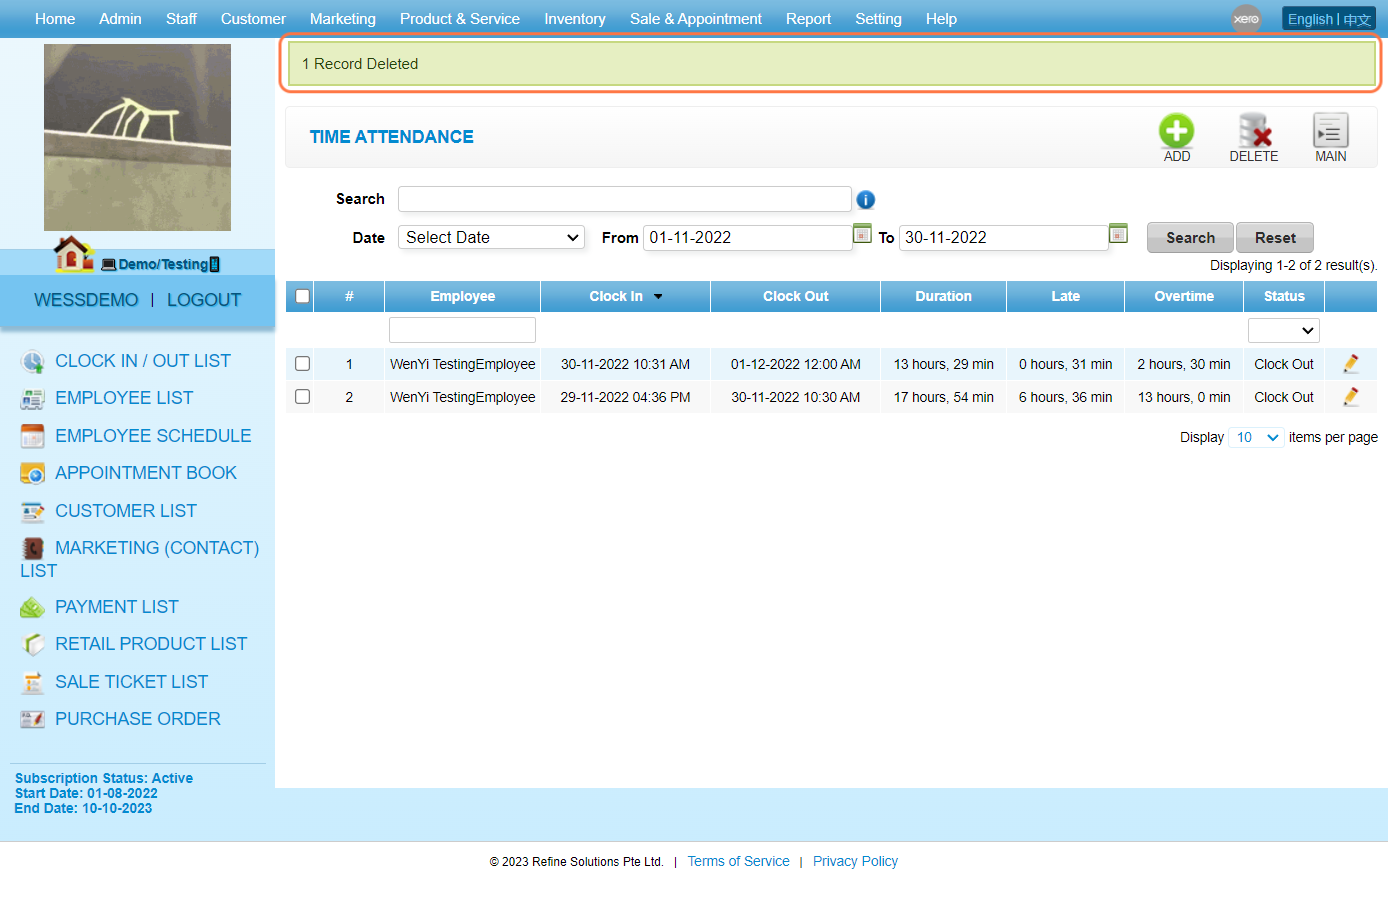This screenshot has height=902, width=1388.
Task: Click the Employee column filter field
Action: (x=462, y=330)
